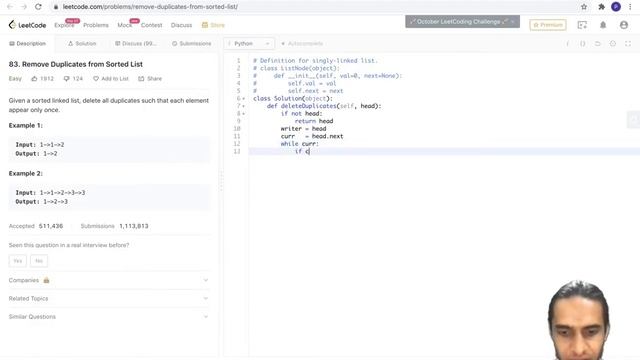Open the Python language dropdown
The height and width of the screenshot is (360, 640).
[249, 43]
